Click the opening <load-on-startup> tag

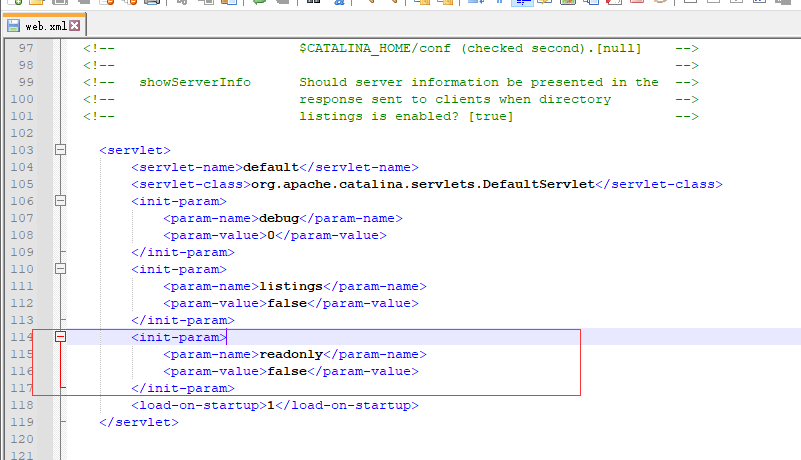coord(199,405)
